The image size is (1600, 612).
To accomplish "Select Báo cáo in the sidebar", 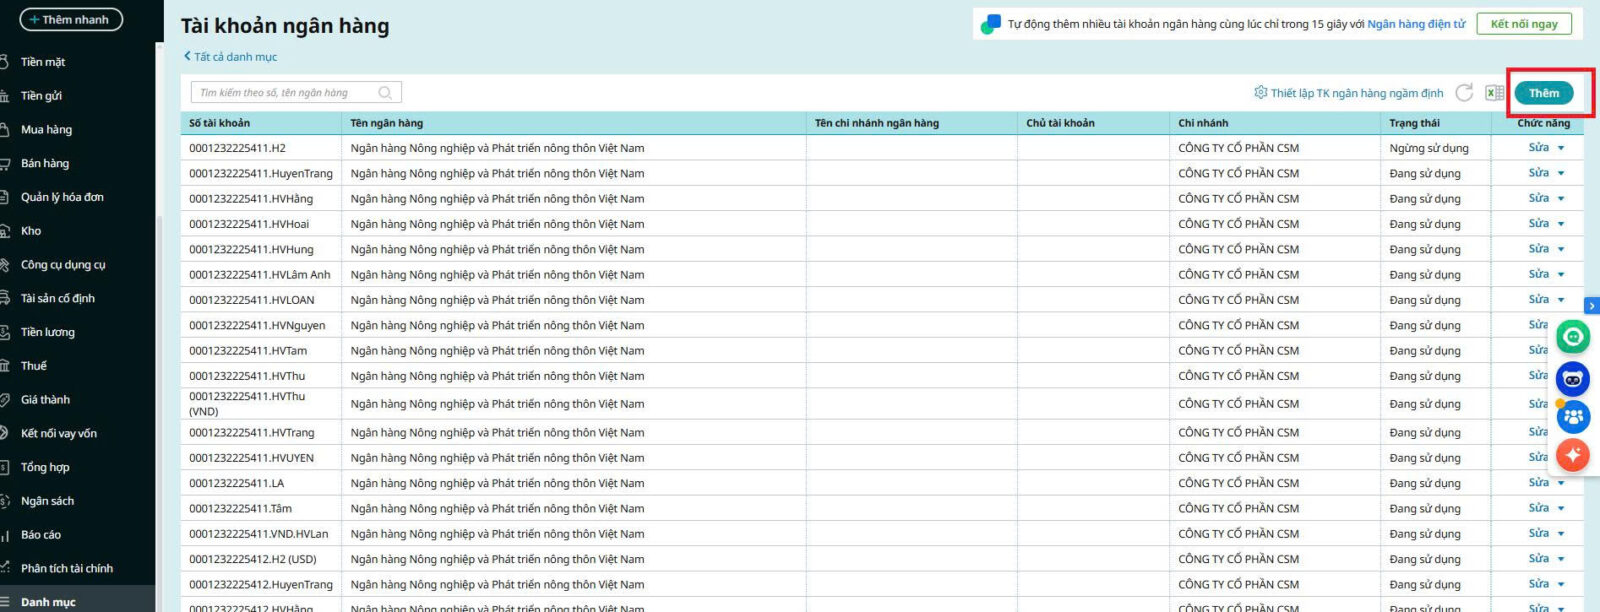I will point(41,535).
